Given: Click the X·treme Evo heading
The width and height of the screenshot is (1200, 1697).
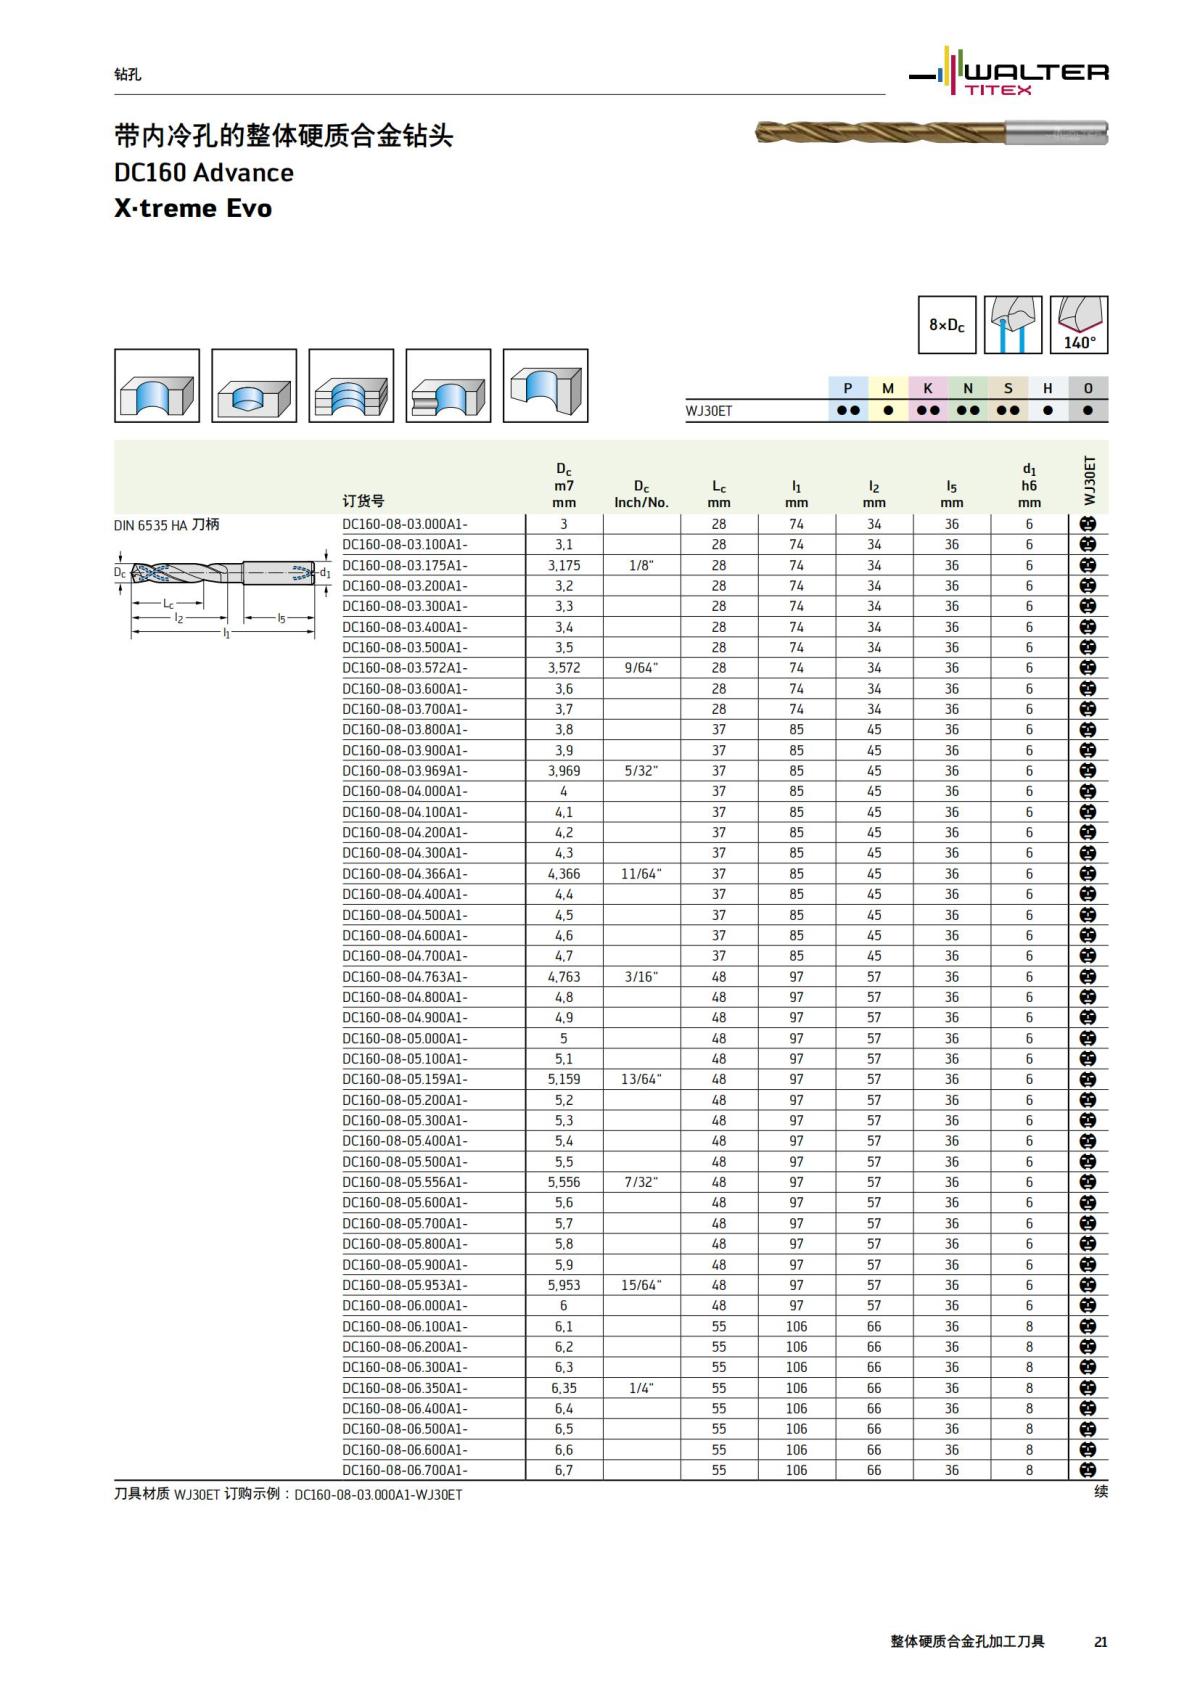Looking at the screenshot, I should coord(193,208).
